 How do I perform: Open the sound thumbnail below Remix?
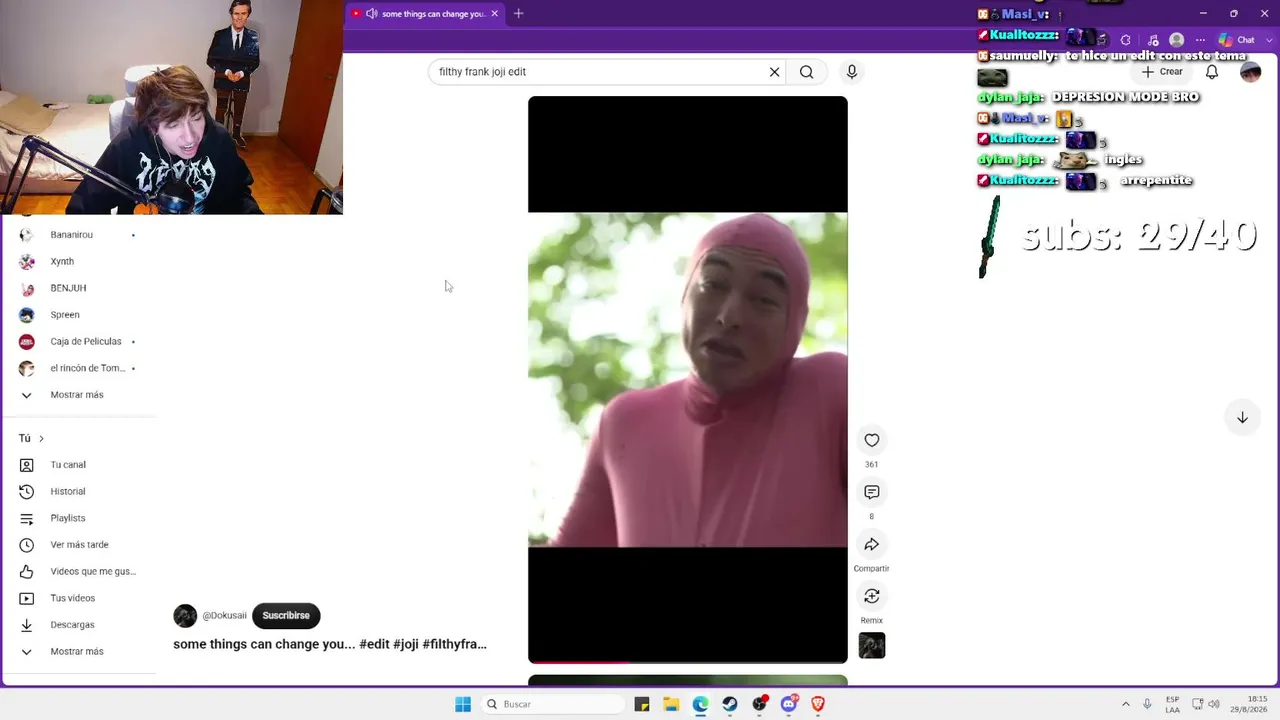point(872,646)
